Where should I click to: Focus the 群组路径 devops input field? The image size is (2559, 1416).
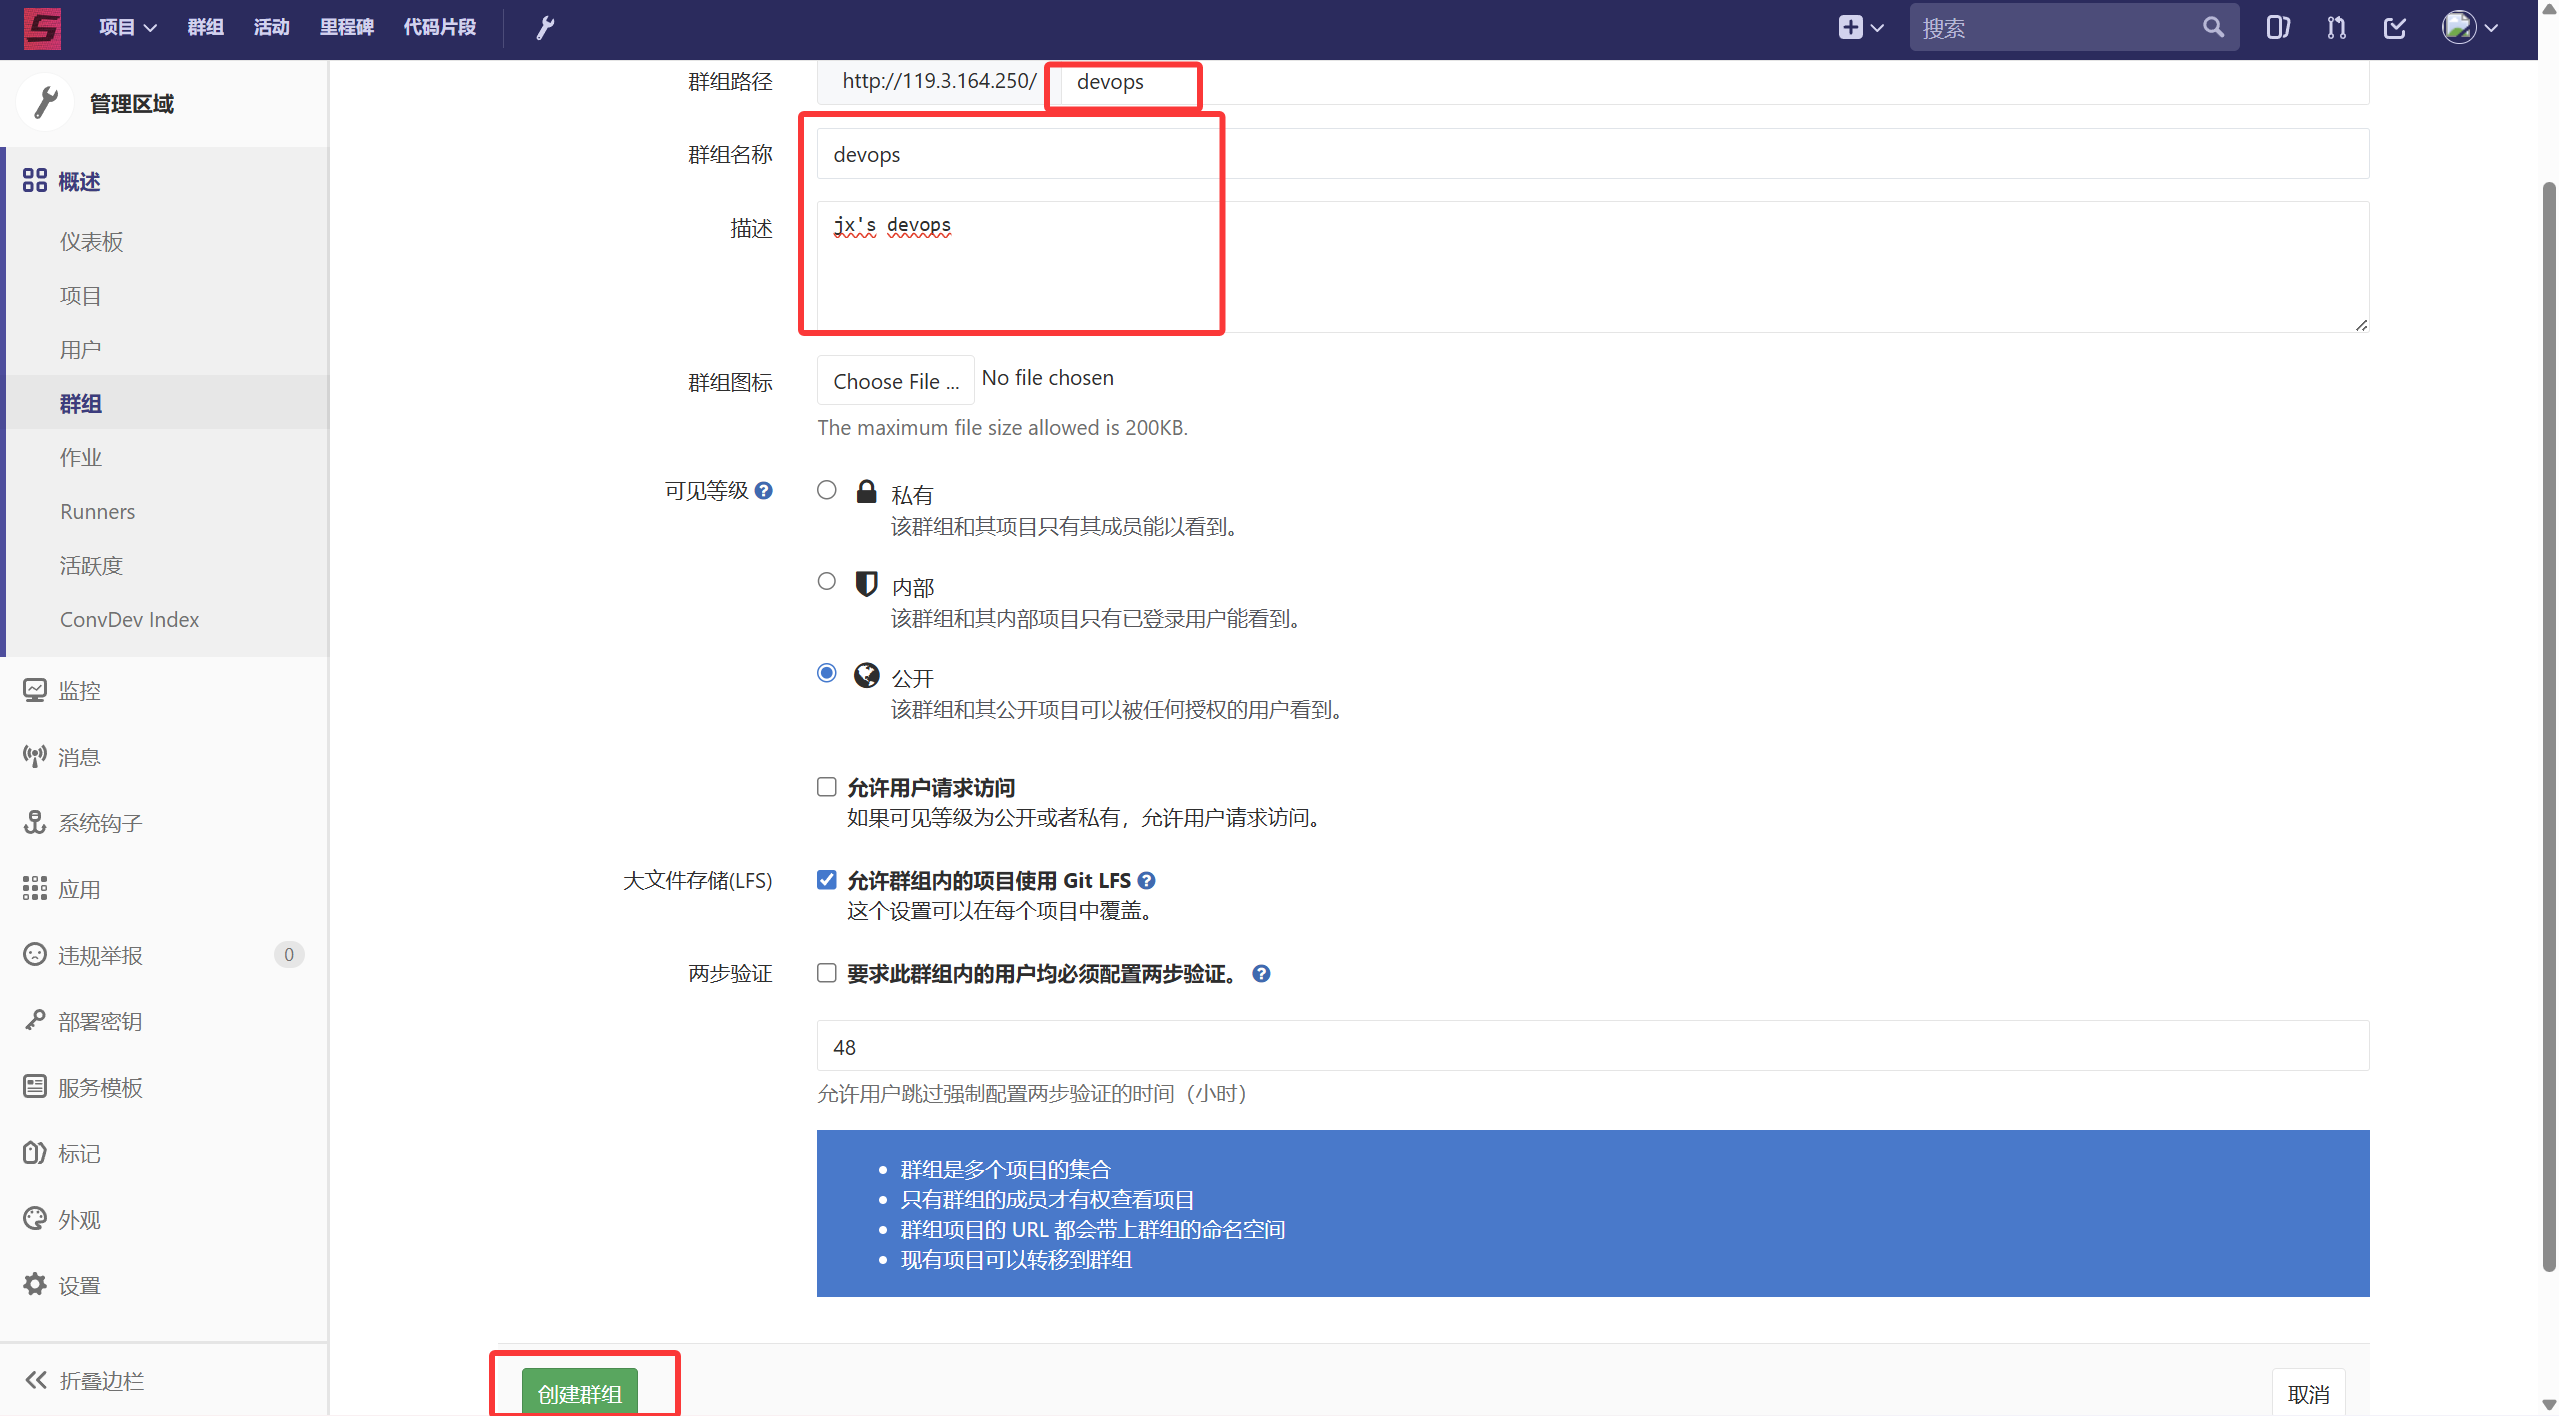1715,81
